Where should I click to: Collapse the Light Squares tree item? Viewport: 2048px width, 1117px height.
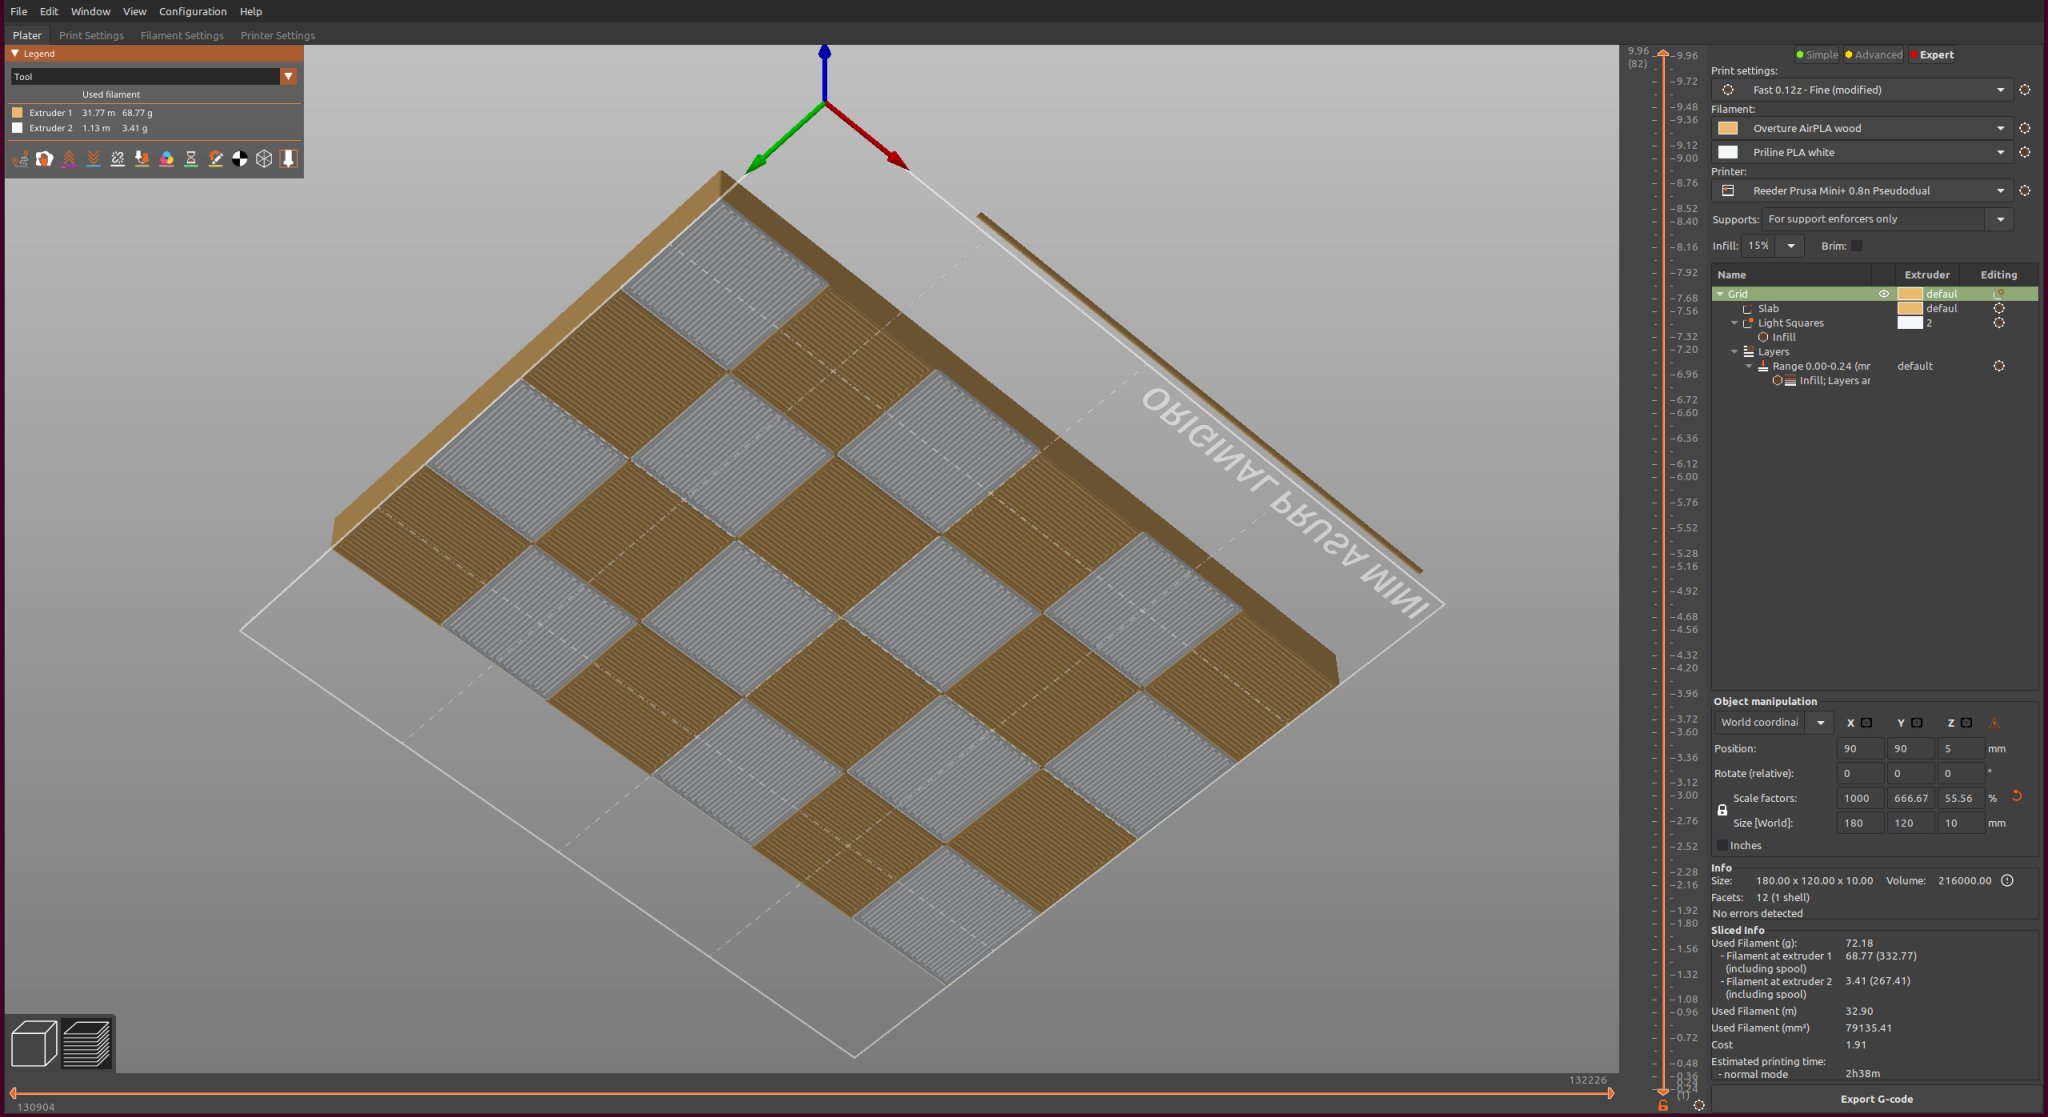click(x=1735, y=323)
